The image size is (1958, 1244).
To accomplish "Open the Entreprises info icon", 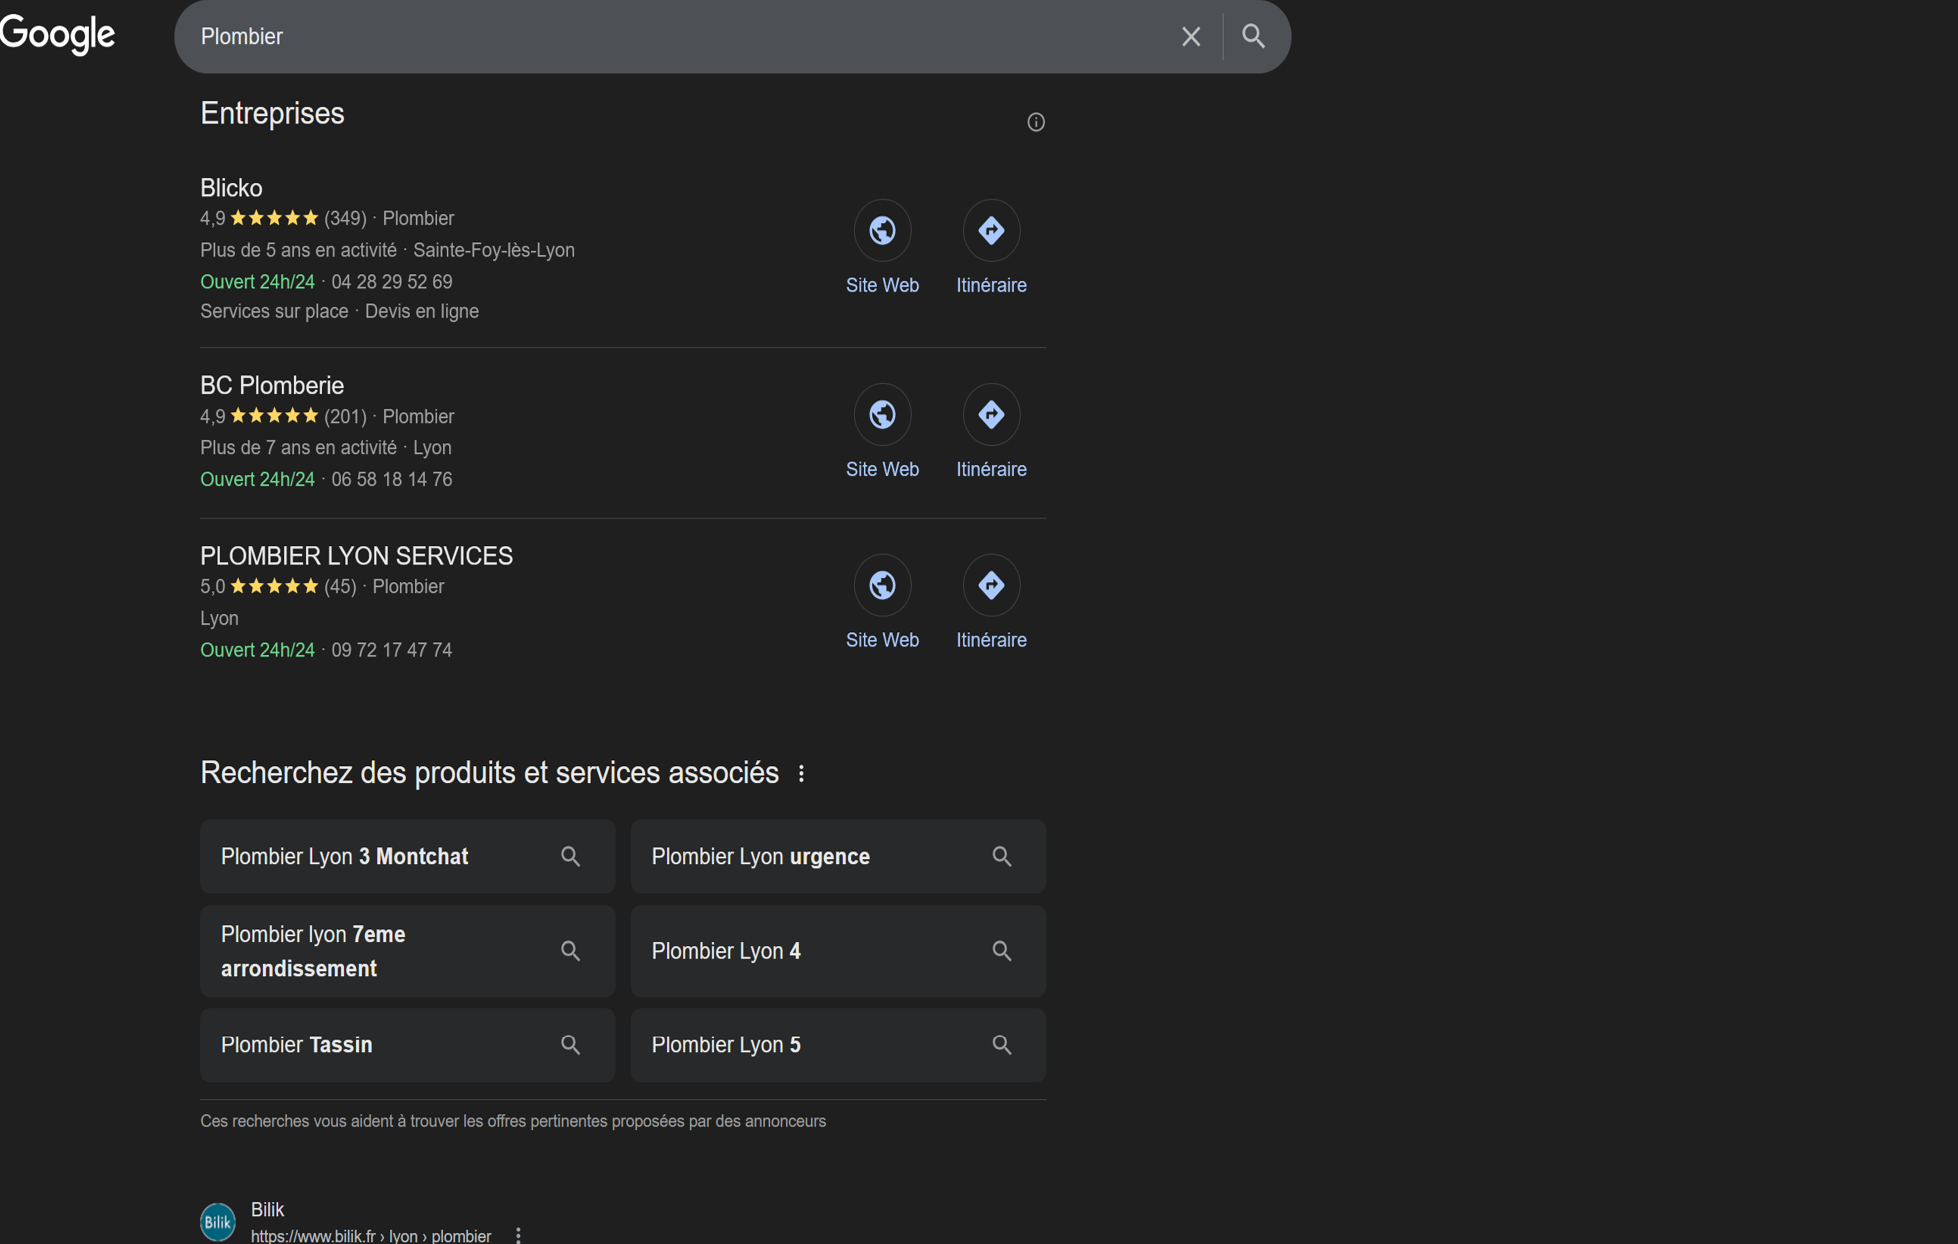I will 1036,122.
